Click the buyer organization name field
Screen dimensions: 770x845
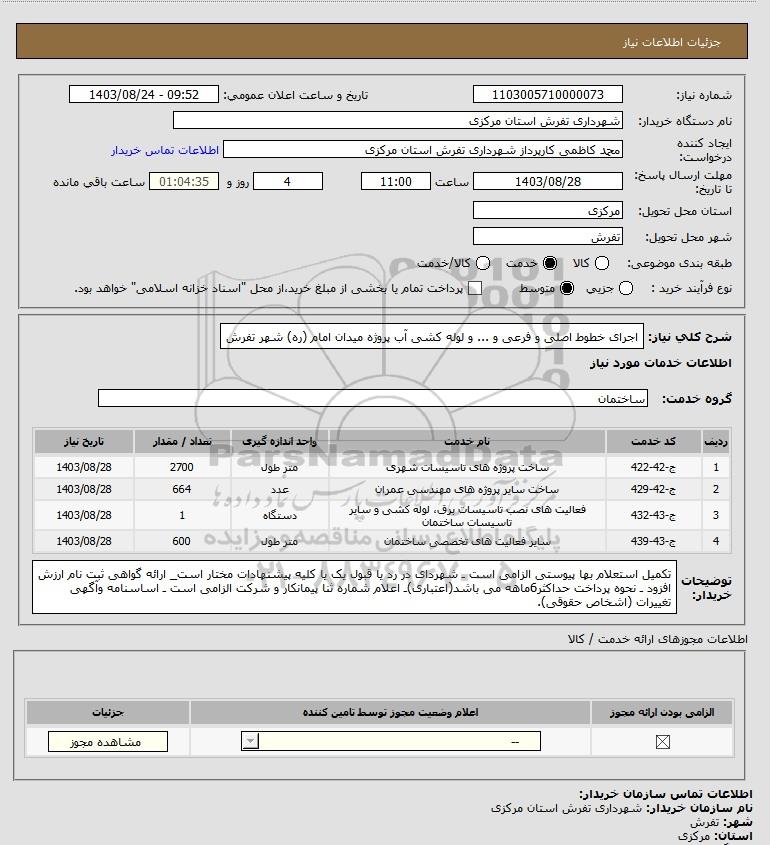point(398,120)
